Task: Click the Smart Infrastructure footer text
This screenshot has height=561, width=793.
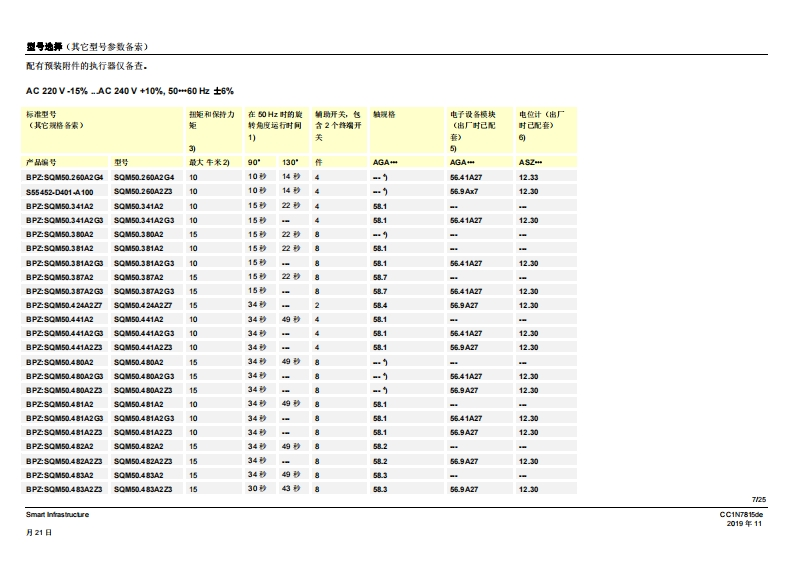Action: click(x=57, y=515)
